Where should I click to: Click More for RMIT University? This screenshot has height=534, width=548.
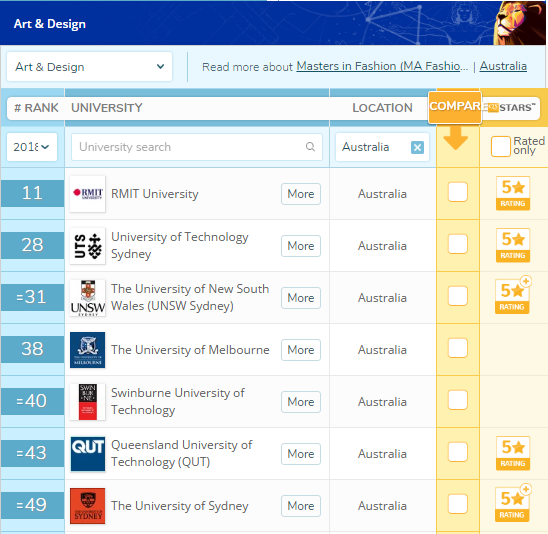301,194
